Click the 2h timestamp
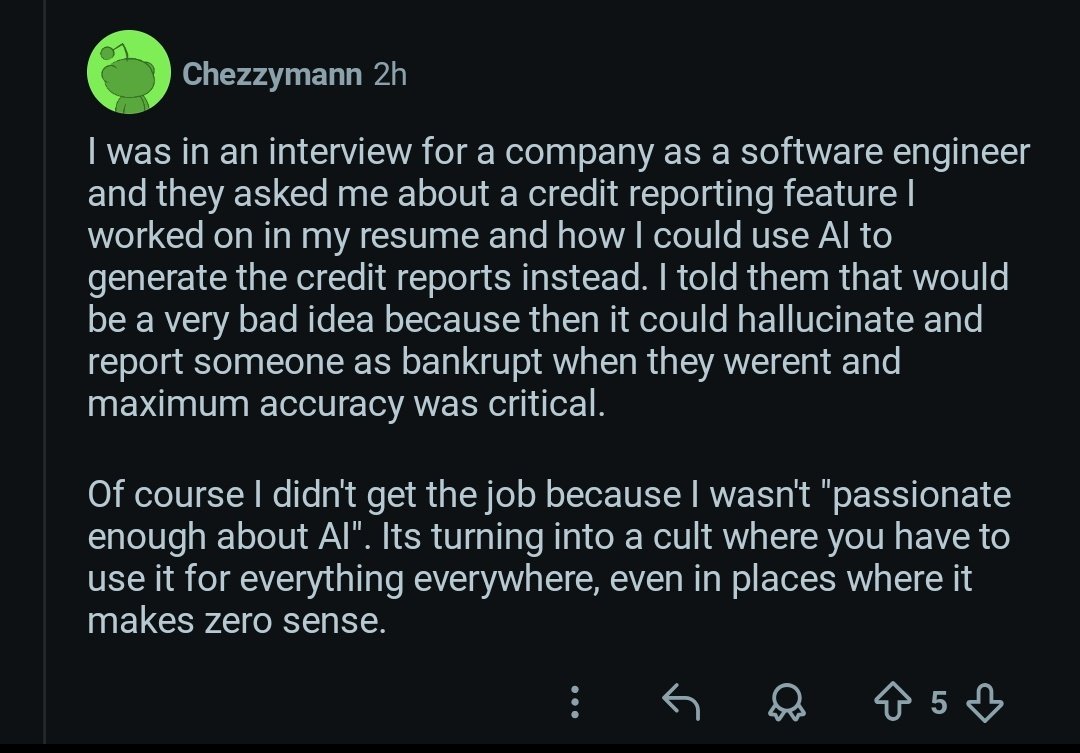 point(389,75)
